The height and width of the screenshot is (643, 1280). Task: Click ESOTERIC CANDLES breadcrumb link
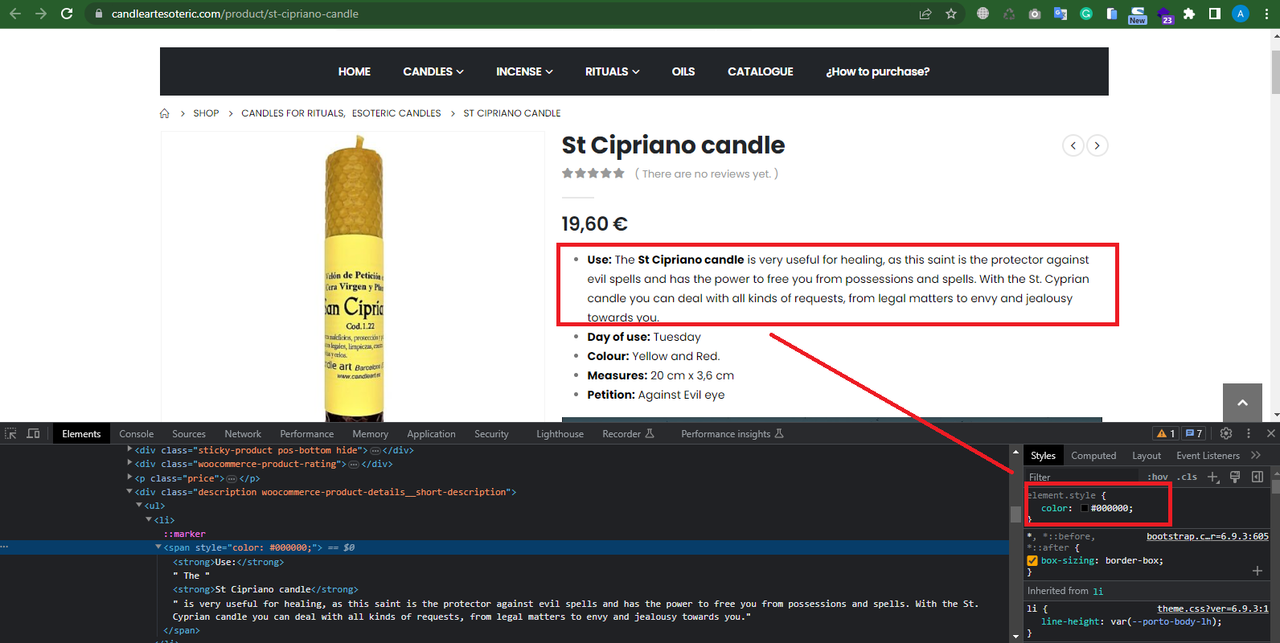tap(396, 113)
